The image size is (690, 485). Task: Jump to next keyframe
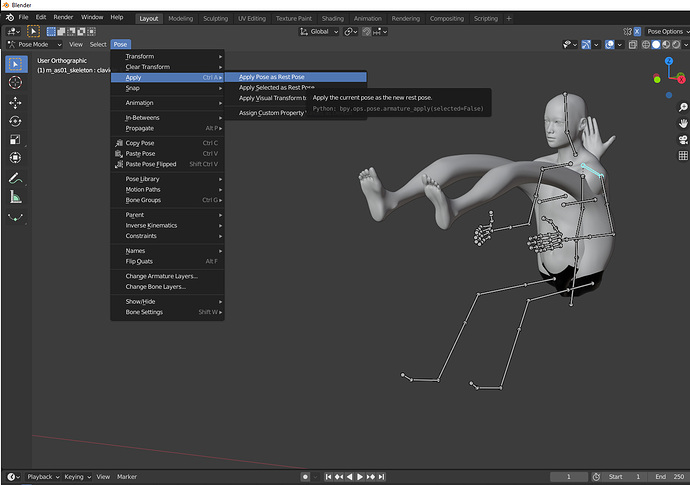click(371, 477)
